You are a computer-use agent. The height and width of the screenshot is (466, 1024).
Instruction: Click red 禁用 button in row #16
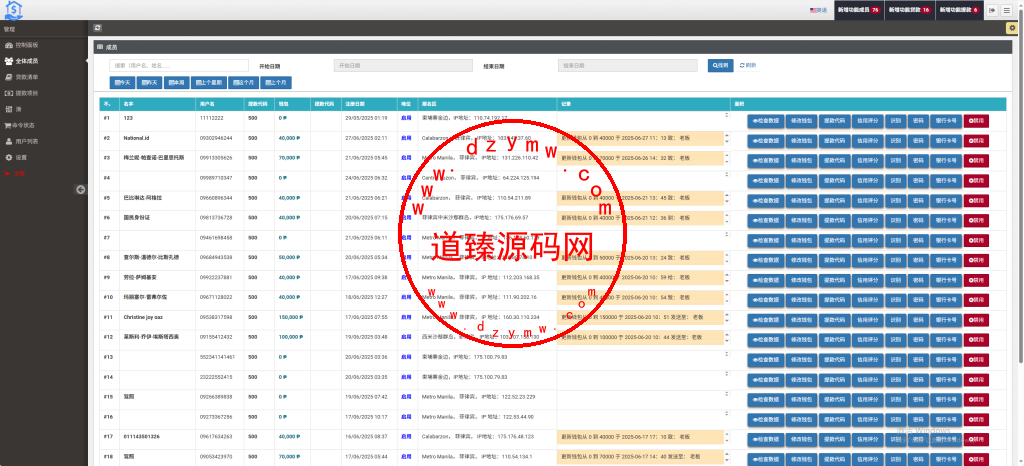tap(976, 420)
